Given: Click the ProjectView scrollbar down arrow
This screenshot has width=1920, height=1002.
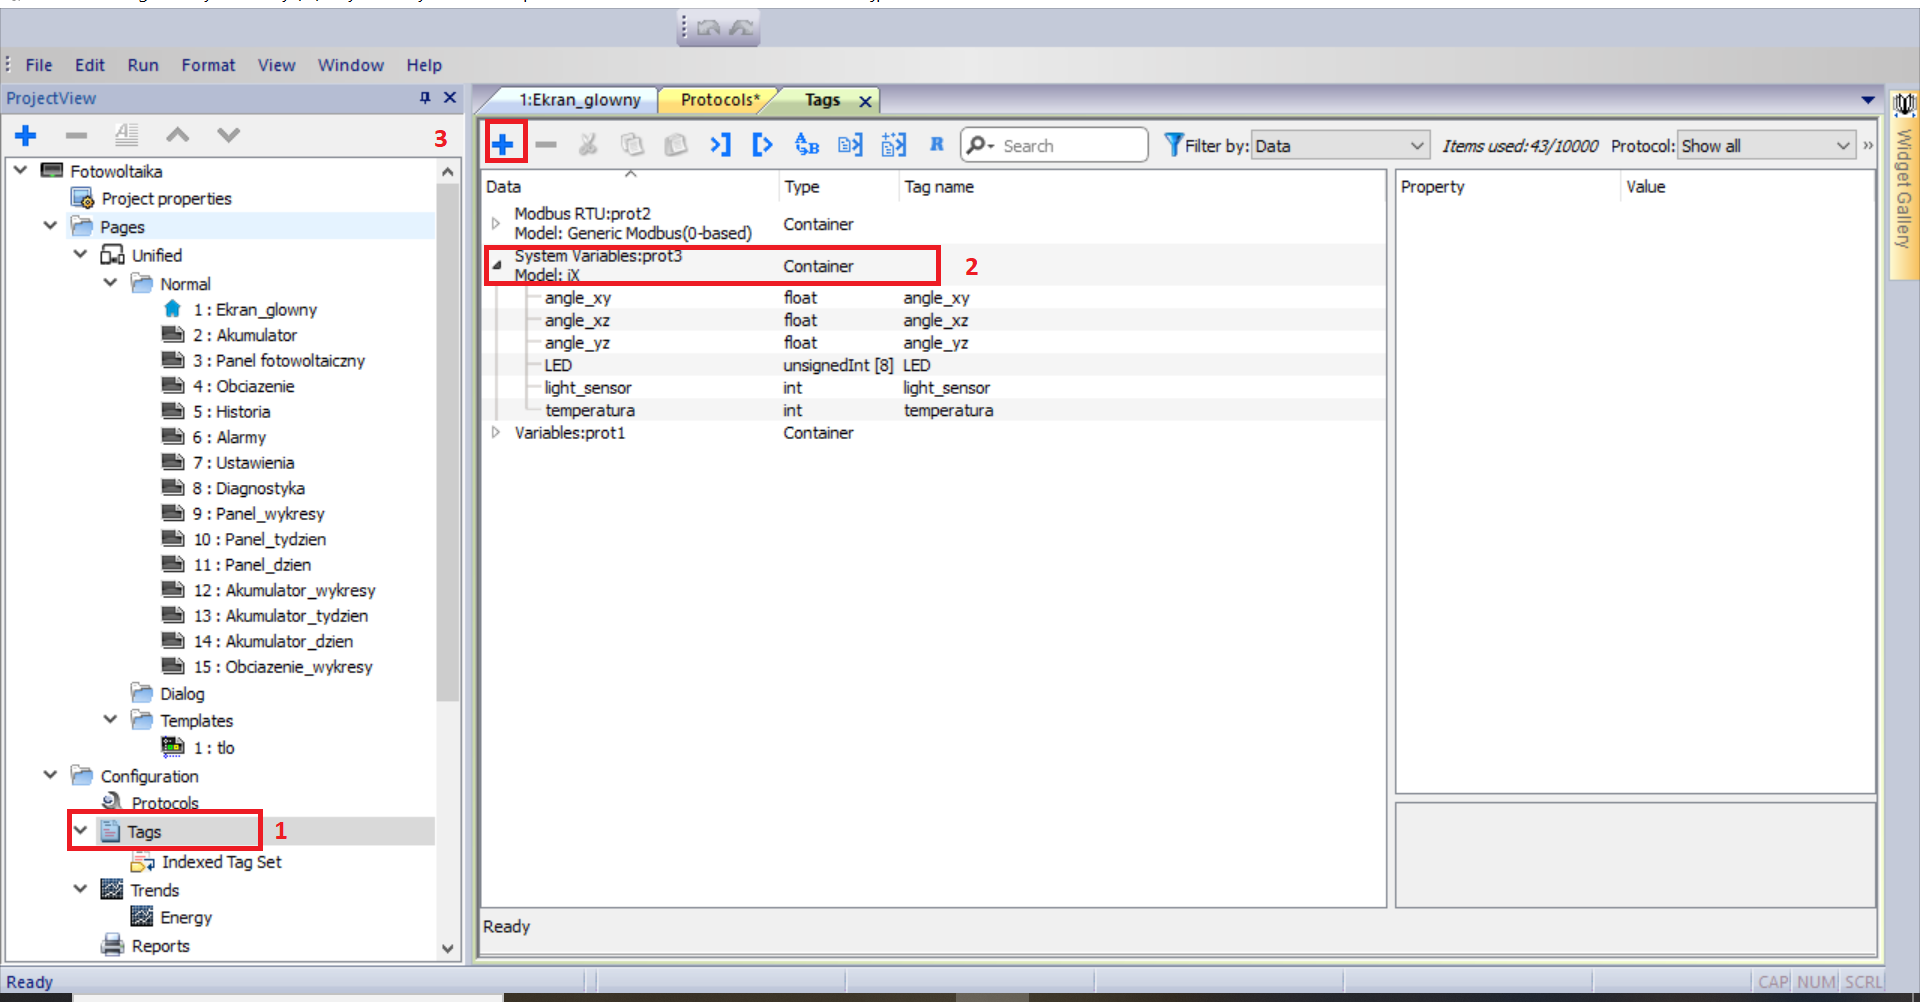Looking at the screenshot, I should tap(447, 948).
